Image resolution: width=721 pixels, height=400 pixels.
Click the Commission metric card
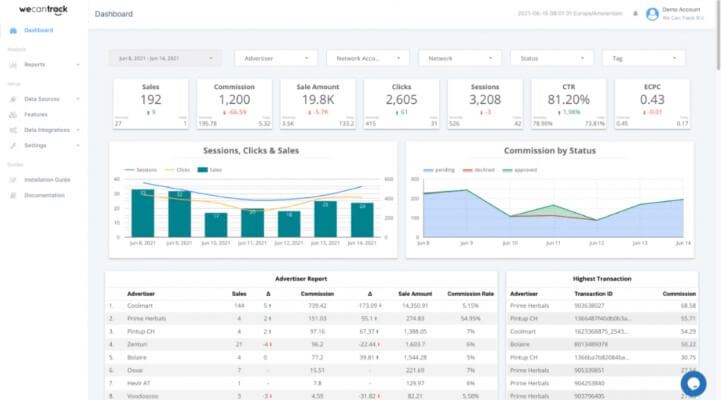(x=235, y=104)
